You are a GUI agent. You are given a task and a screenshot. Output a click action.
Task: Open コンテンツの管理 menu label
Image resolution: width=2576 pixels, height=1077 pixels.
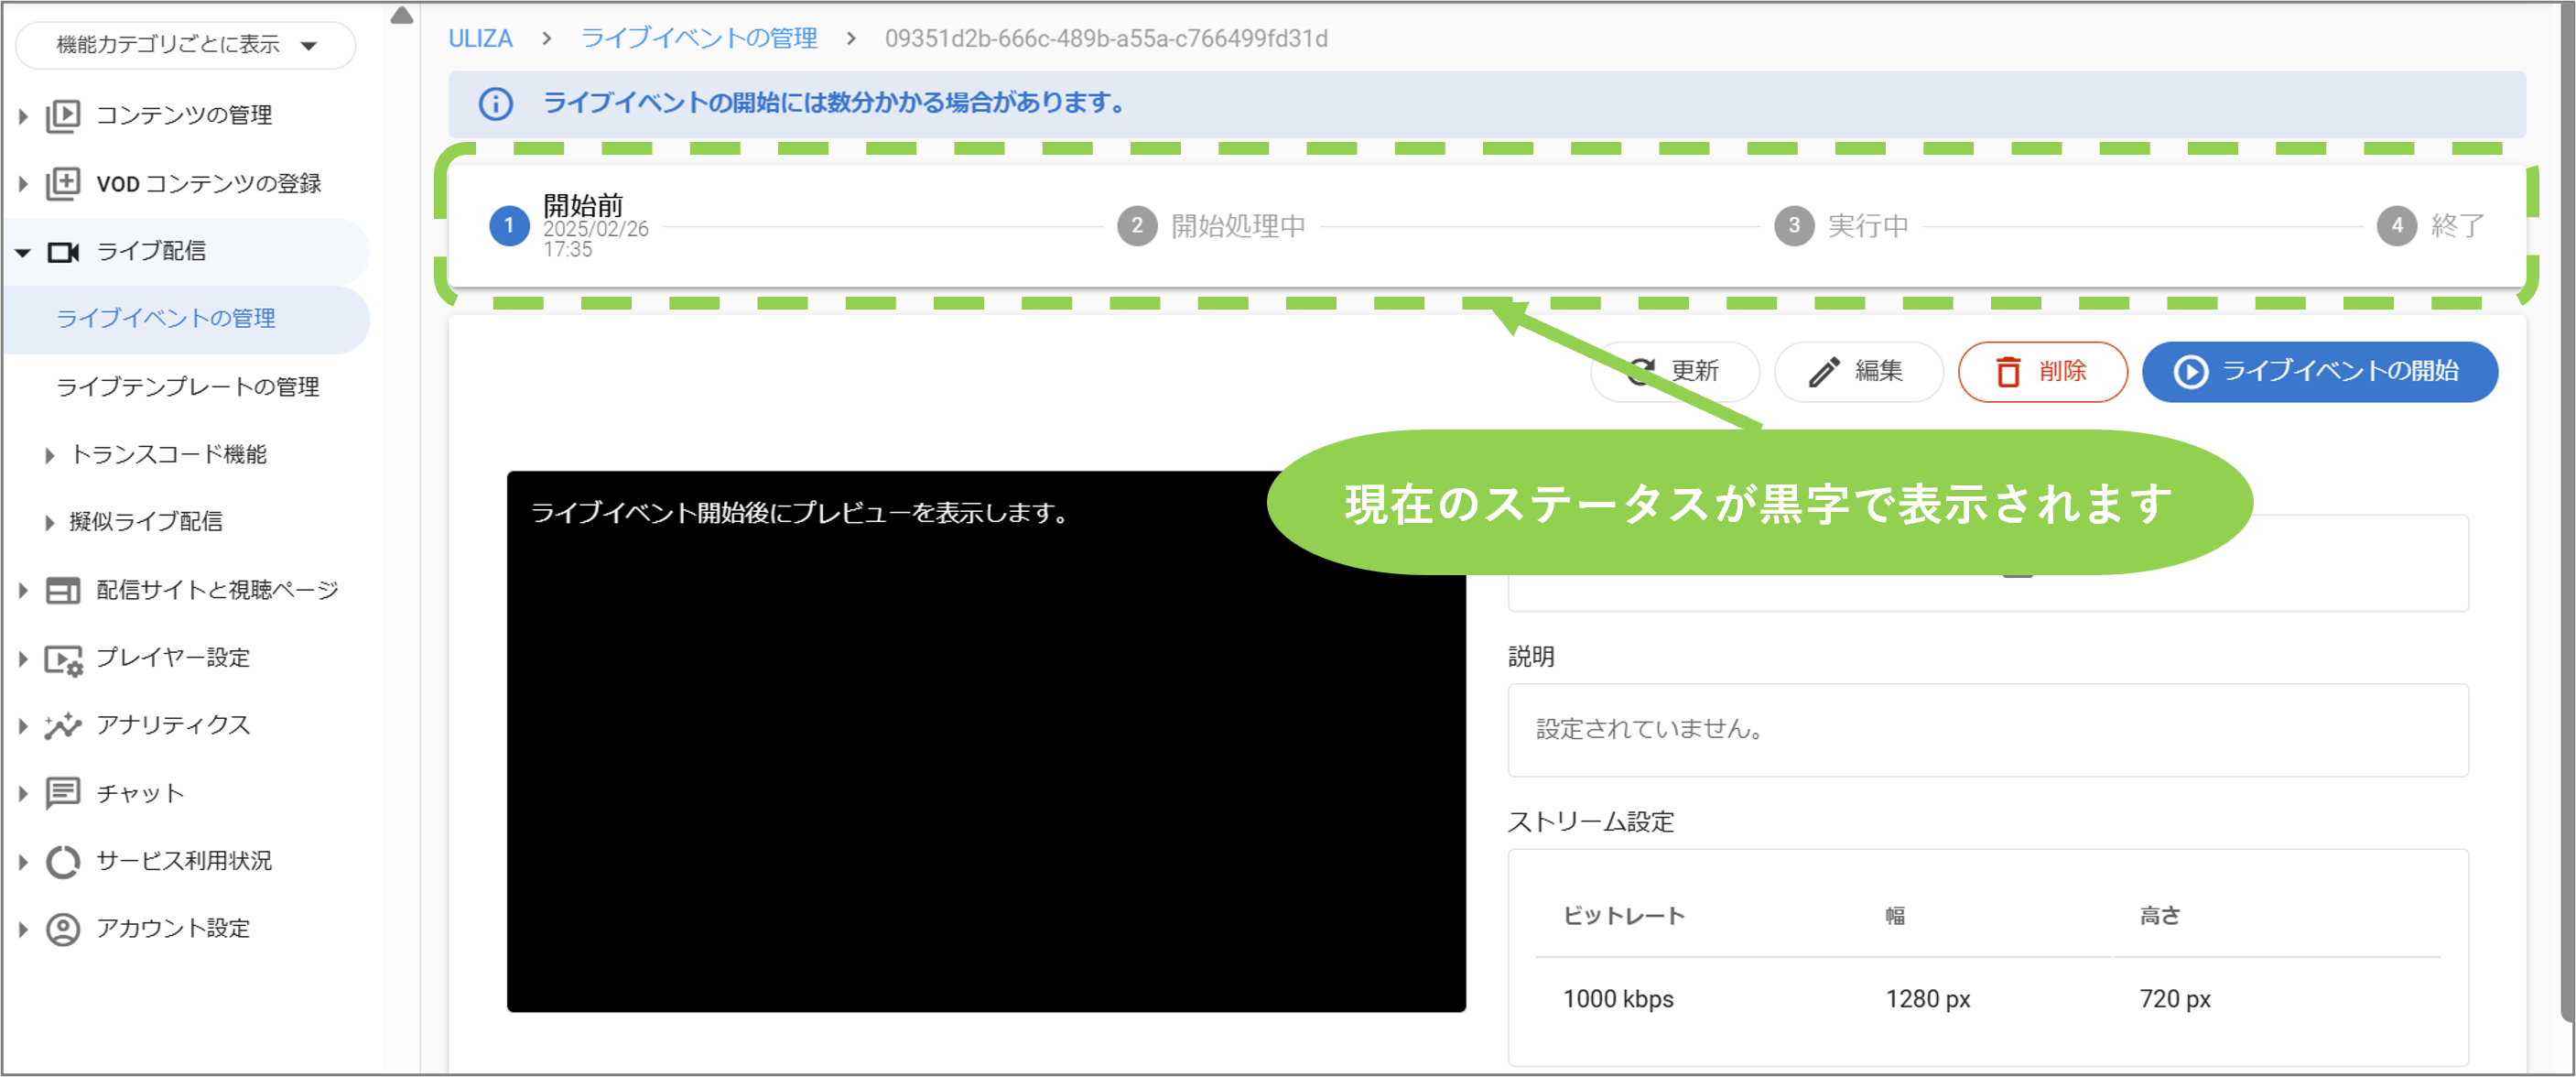point(184,116)
